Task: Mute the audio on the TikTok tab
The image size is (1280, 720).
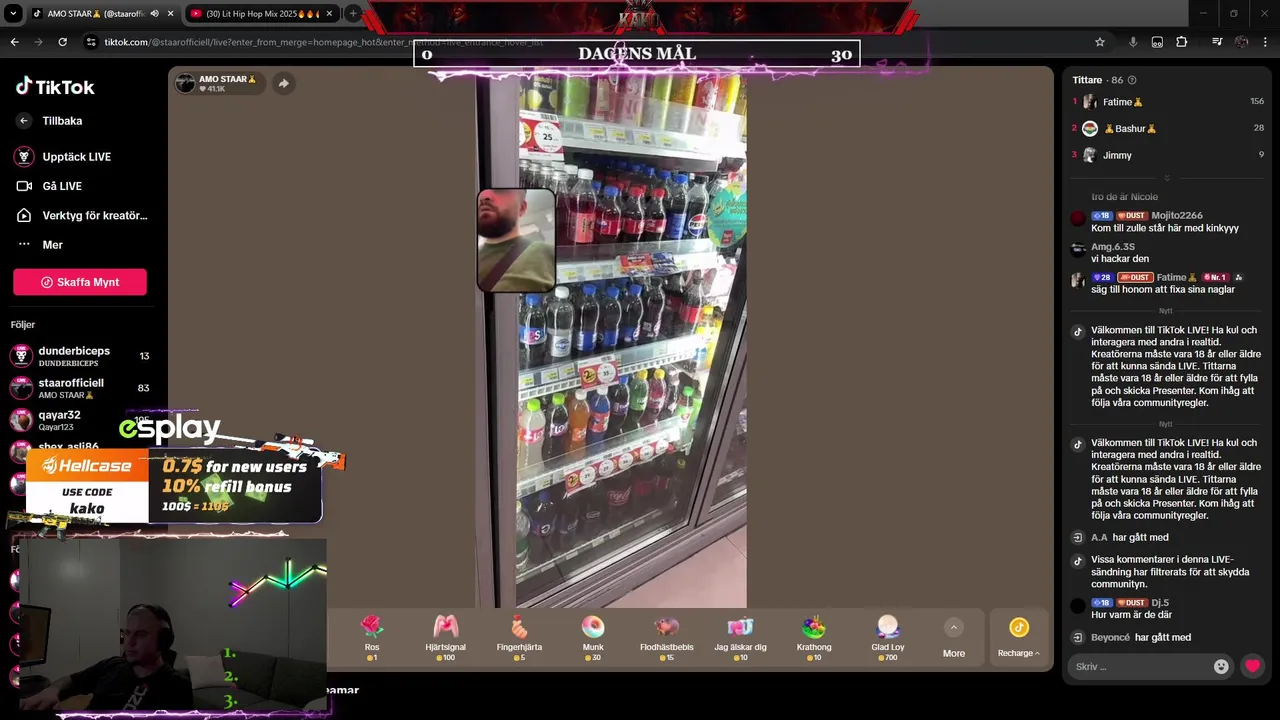Action: point(154,14)
